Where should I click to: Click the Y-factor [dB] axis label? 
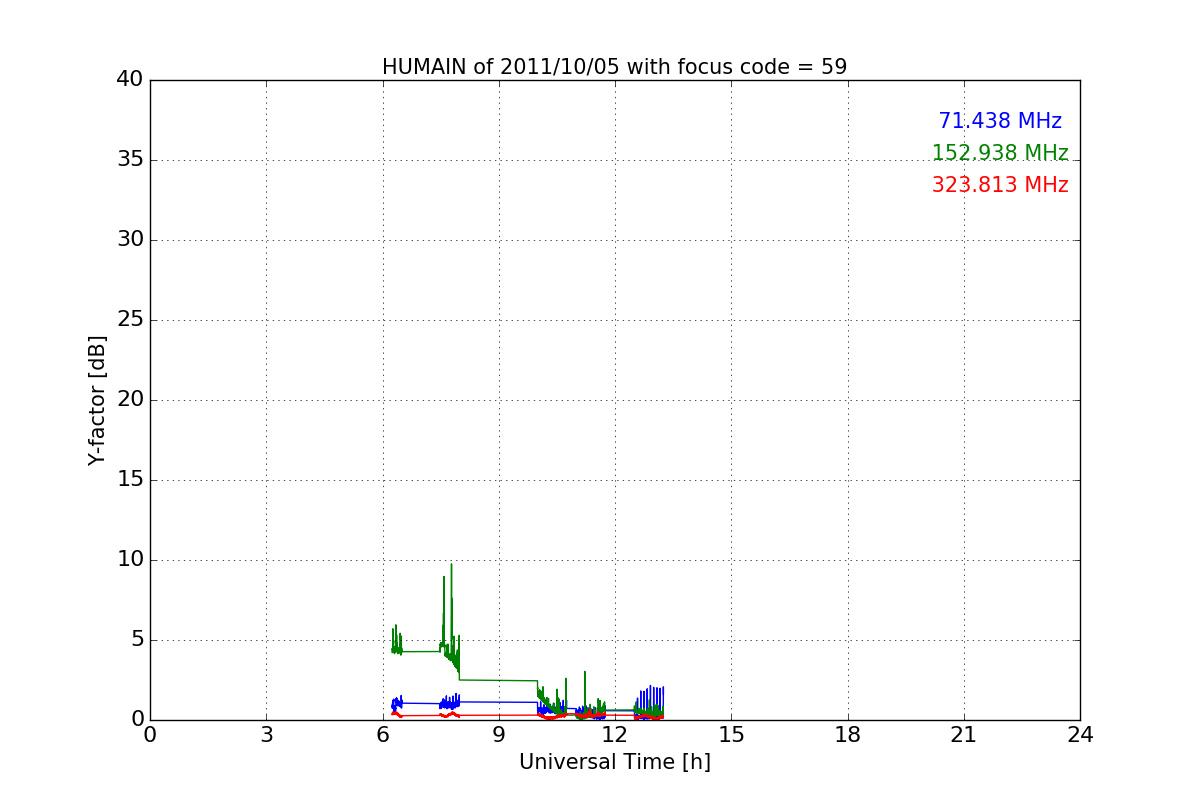pos(97,400)
